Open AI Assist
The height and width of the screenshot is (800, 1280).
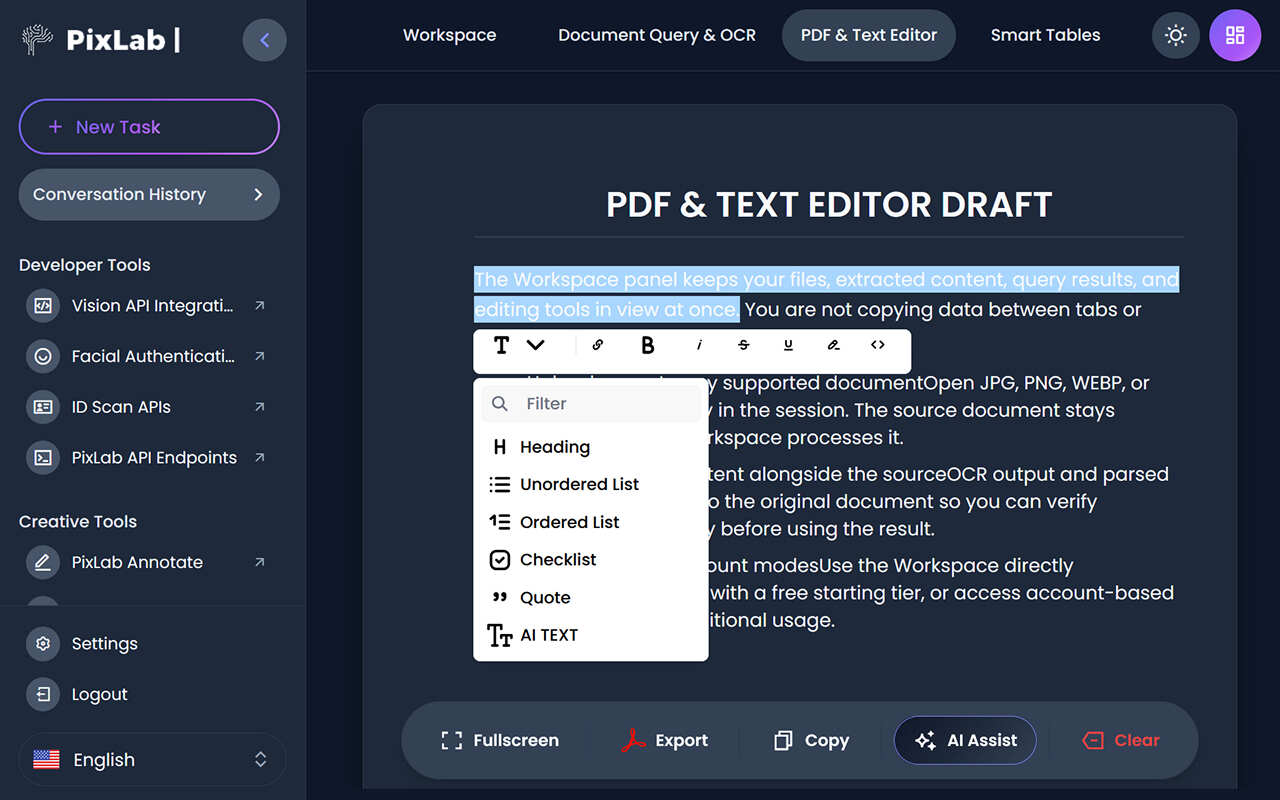965,741
